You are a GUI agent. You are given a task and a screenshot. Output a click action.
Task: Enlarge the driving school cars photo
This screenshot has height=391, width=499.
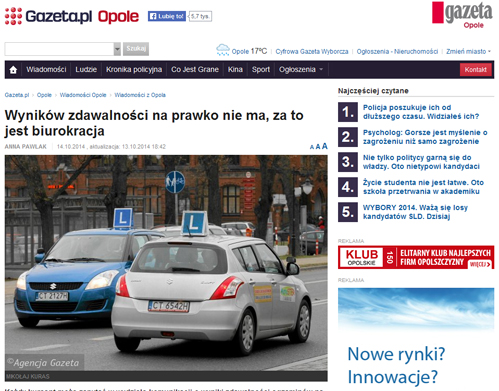pyautogui.click(x=166, y=263)
